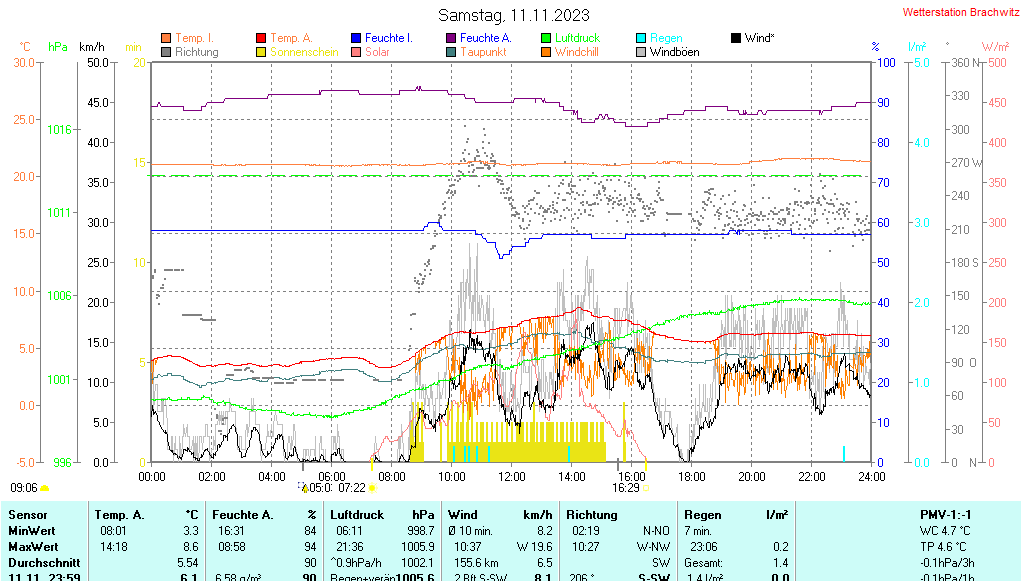Click the 16:29 sunset time marker

tap(626, 488)
